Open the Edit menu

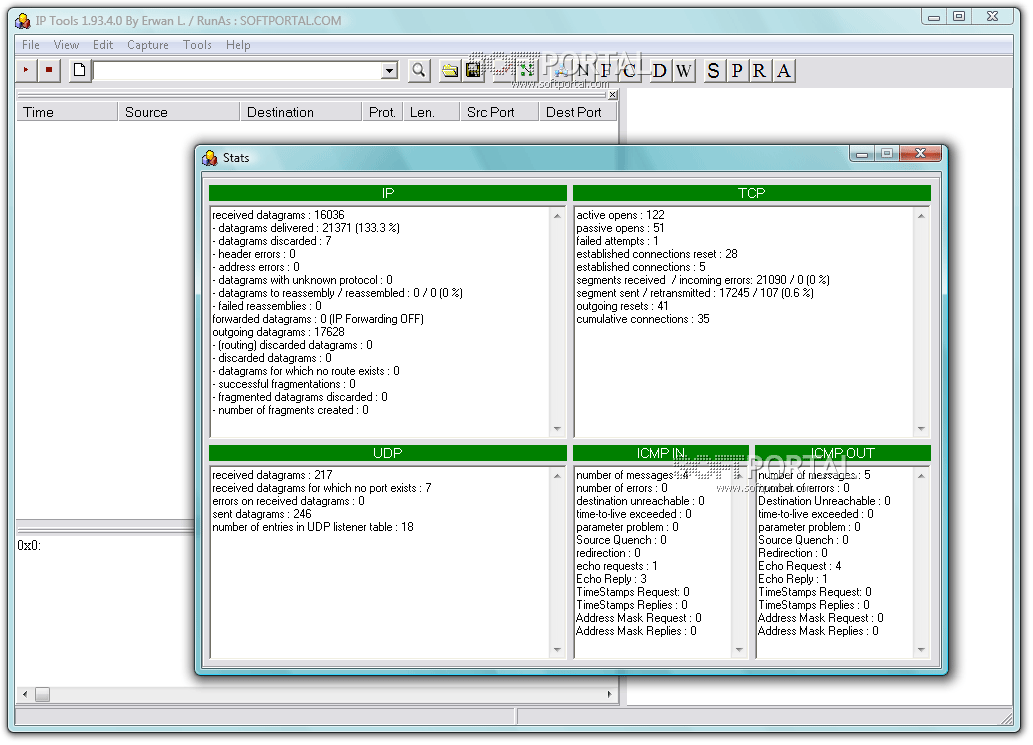point(103,45)
